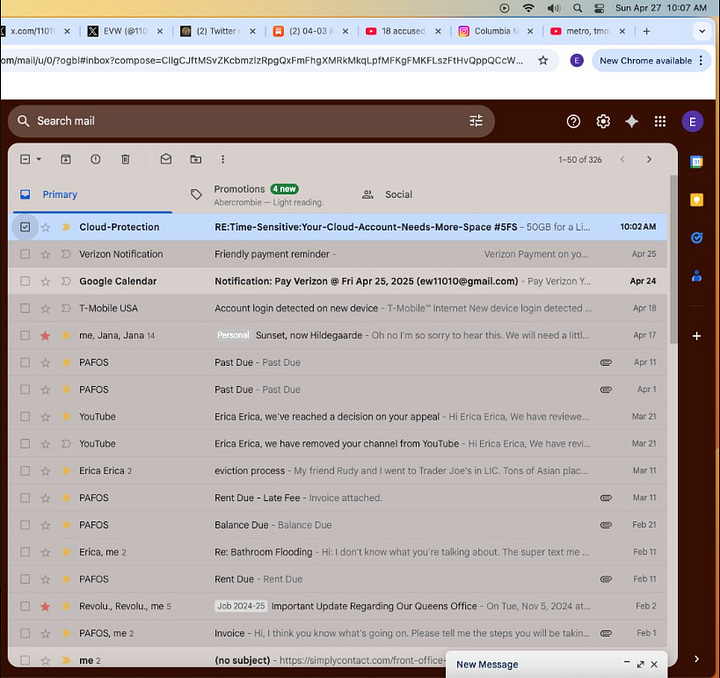
Task: Open Google Keep side panel icon
Action: click(x=697, y=200)
